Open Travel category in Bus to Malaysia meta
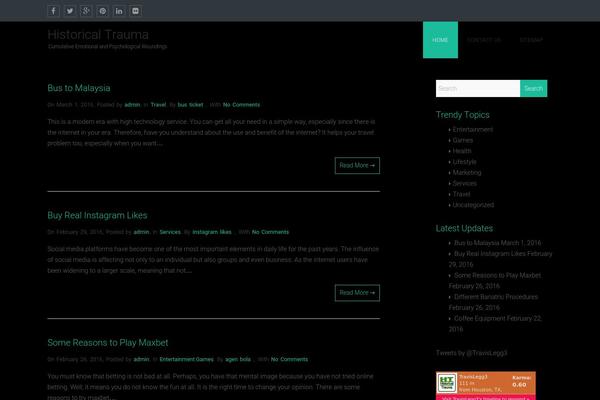 pos(158,105)
